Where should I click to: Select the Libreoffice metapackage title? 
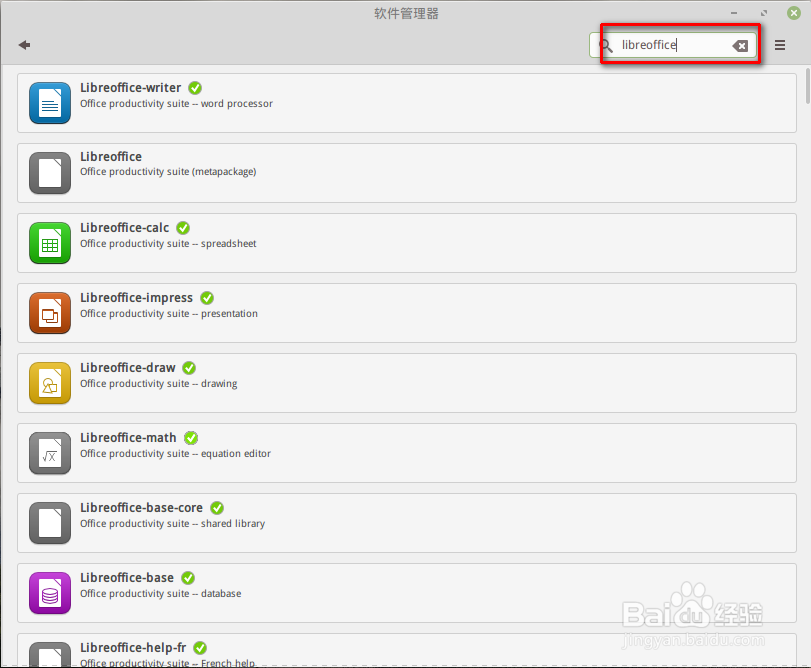[x=111, y=157]
